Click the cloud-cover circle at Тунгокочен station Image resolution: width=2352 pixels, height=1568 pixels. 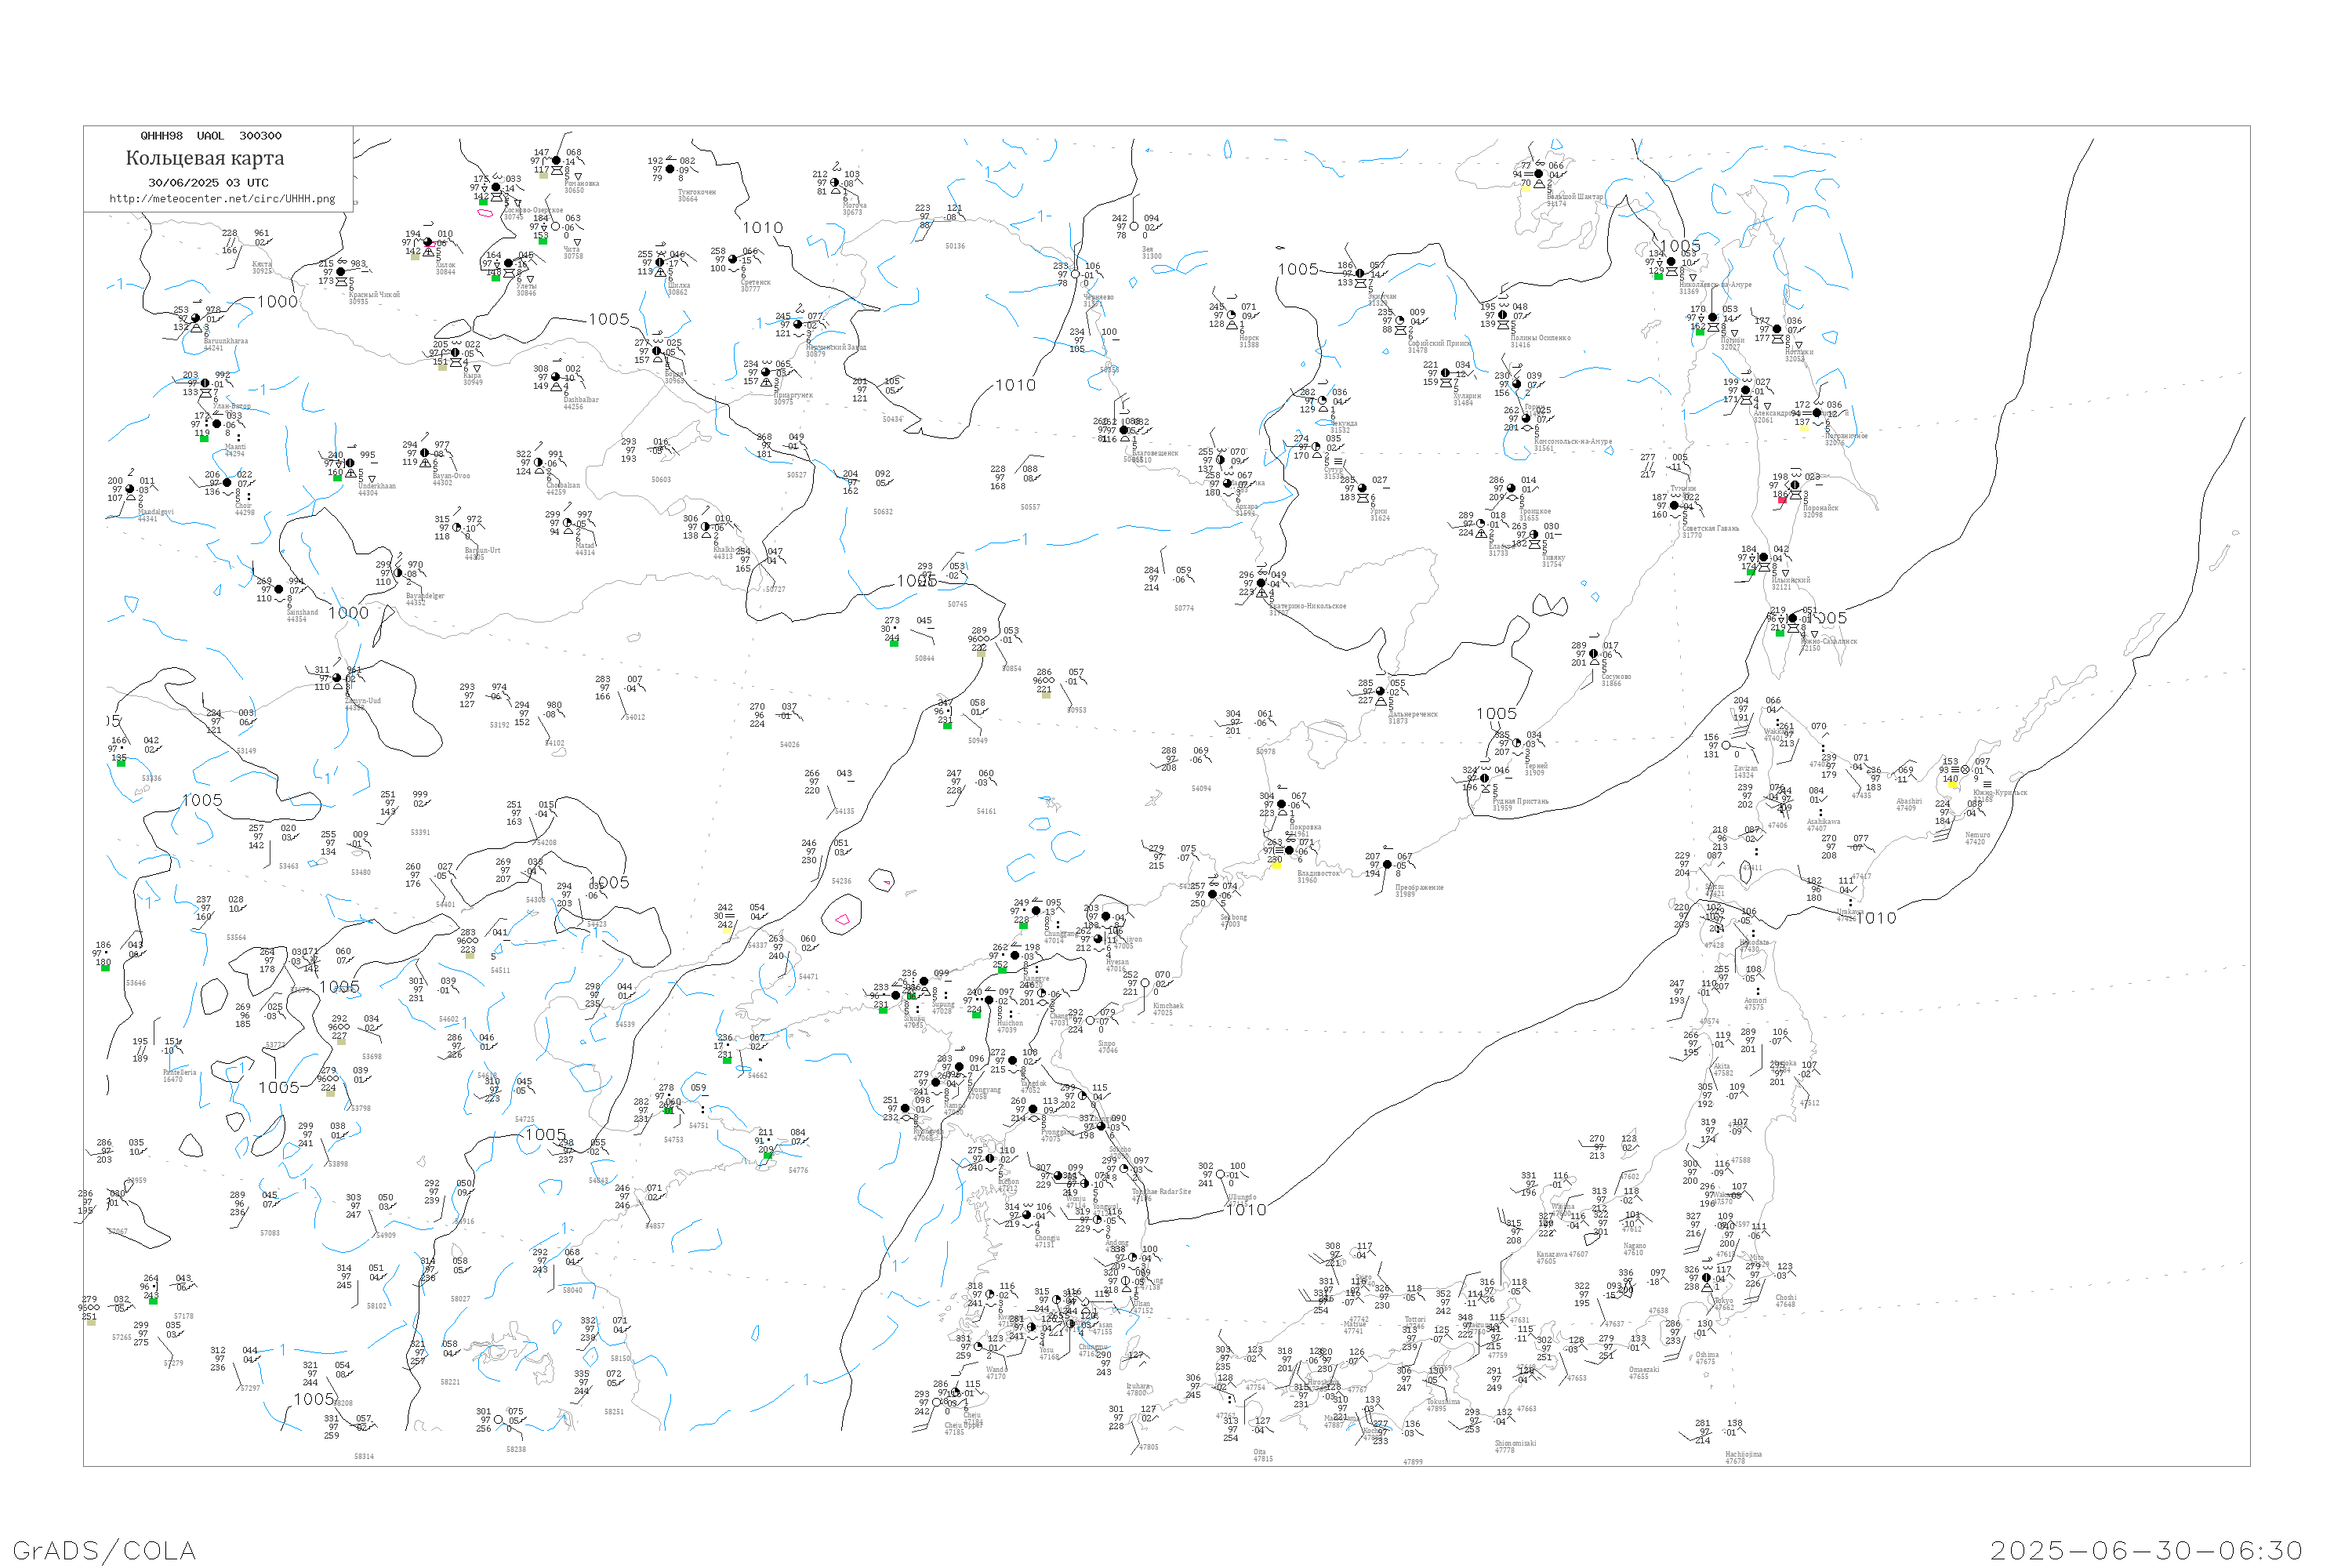click(x=670, y=169)
